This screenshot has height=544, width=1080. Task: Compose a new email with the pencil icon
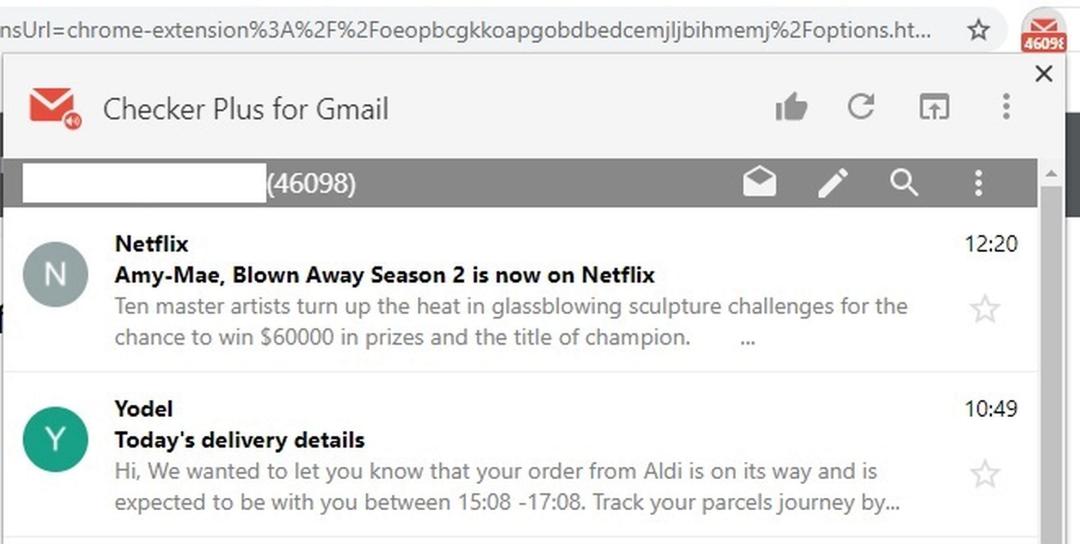(x=833, y=183)
